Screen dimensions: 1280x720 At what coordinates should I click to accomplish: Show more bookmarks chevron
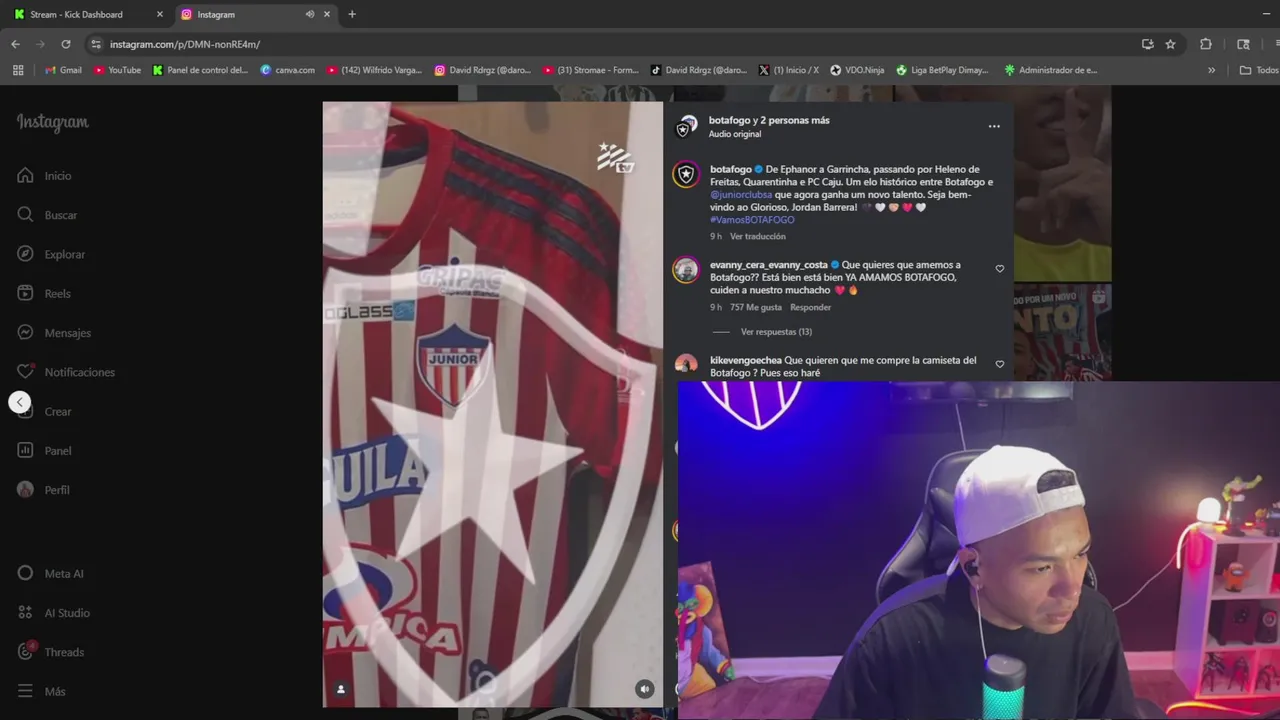(1212, 70)
